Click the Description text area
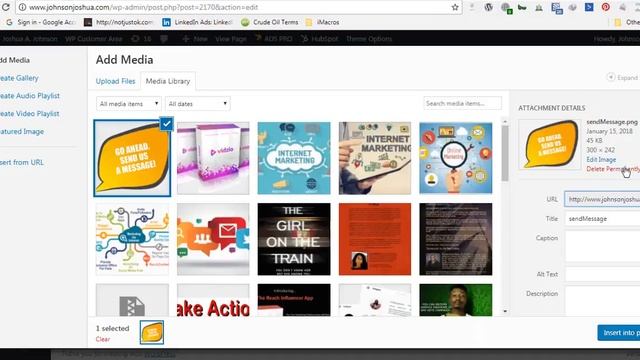 point(602,301)
